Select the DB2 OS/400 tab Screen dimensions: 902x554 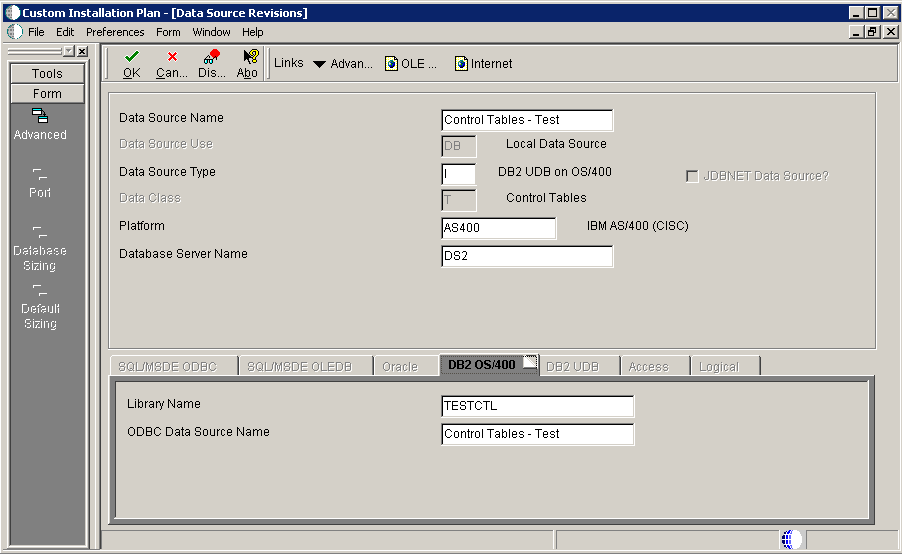pyautogui.click(x=489, y=365)
